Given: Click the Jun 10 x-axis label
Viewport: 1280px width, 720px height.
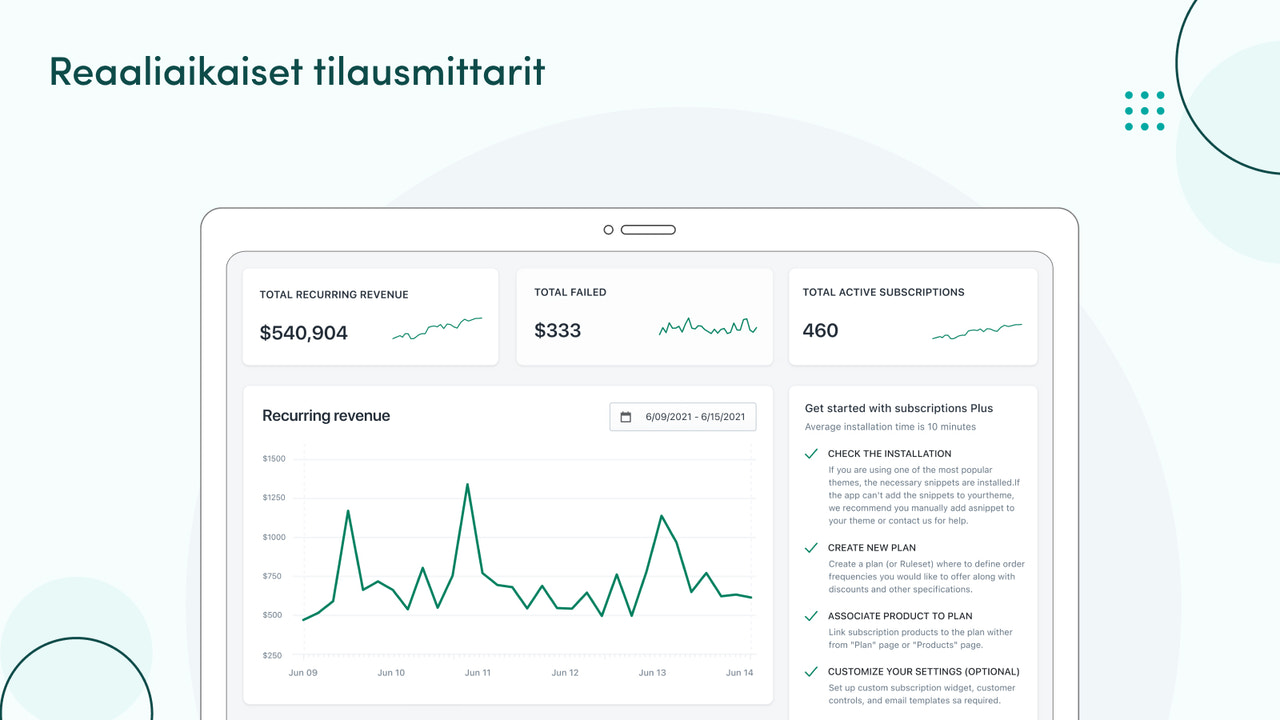Looking at the screenshot, I should click(391, 673).
